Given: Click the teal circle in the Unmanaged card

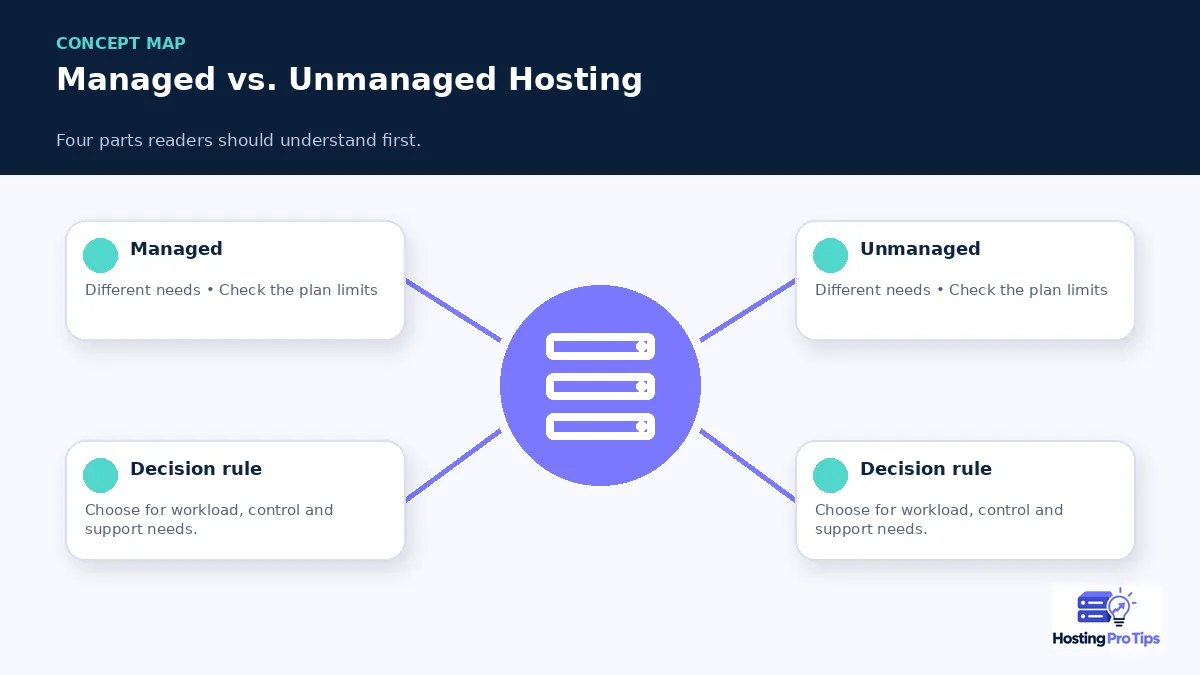Looking at the screenshot, I should [830, 255].
